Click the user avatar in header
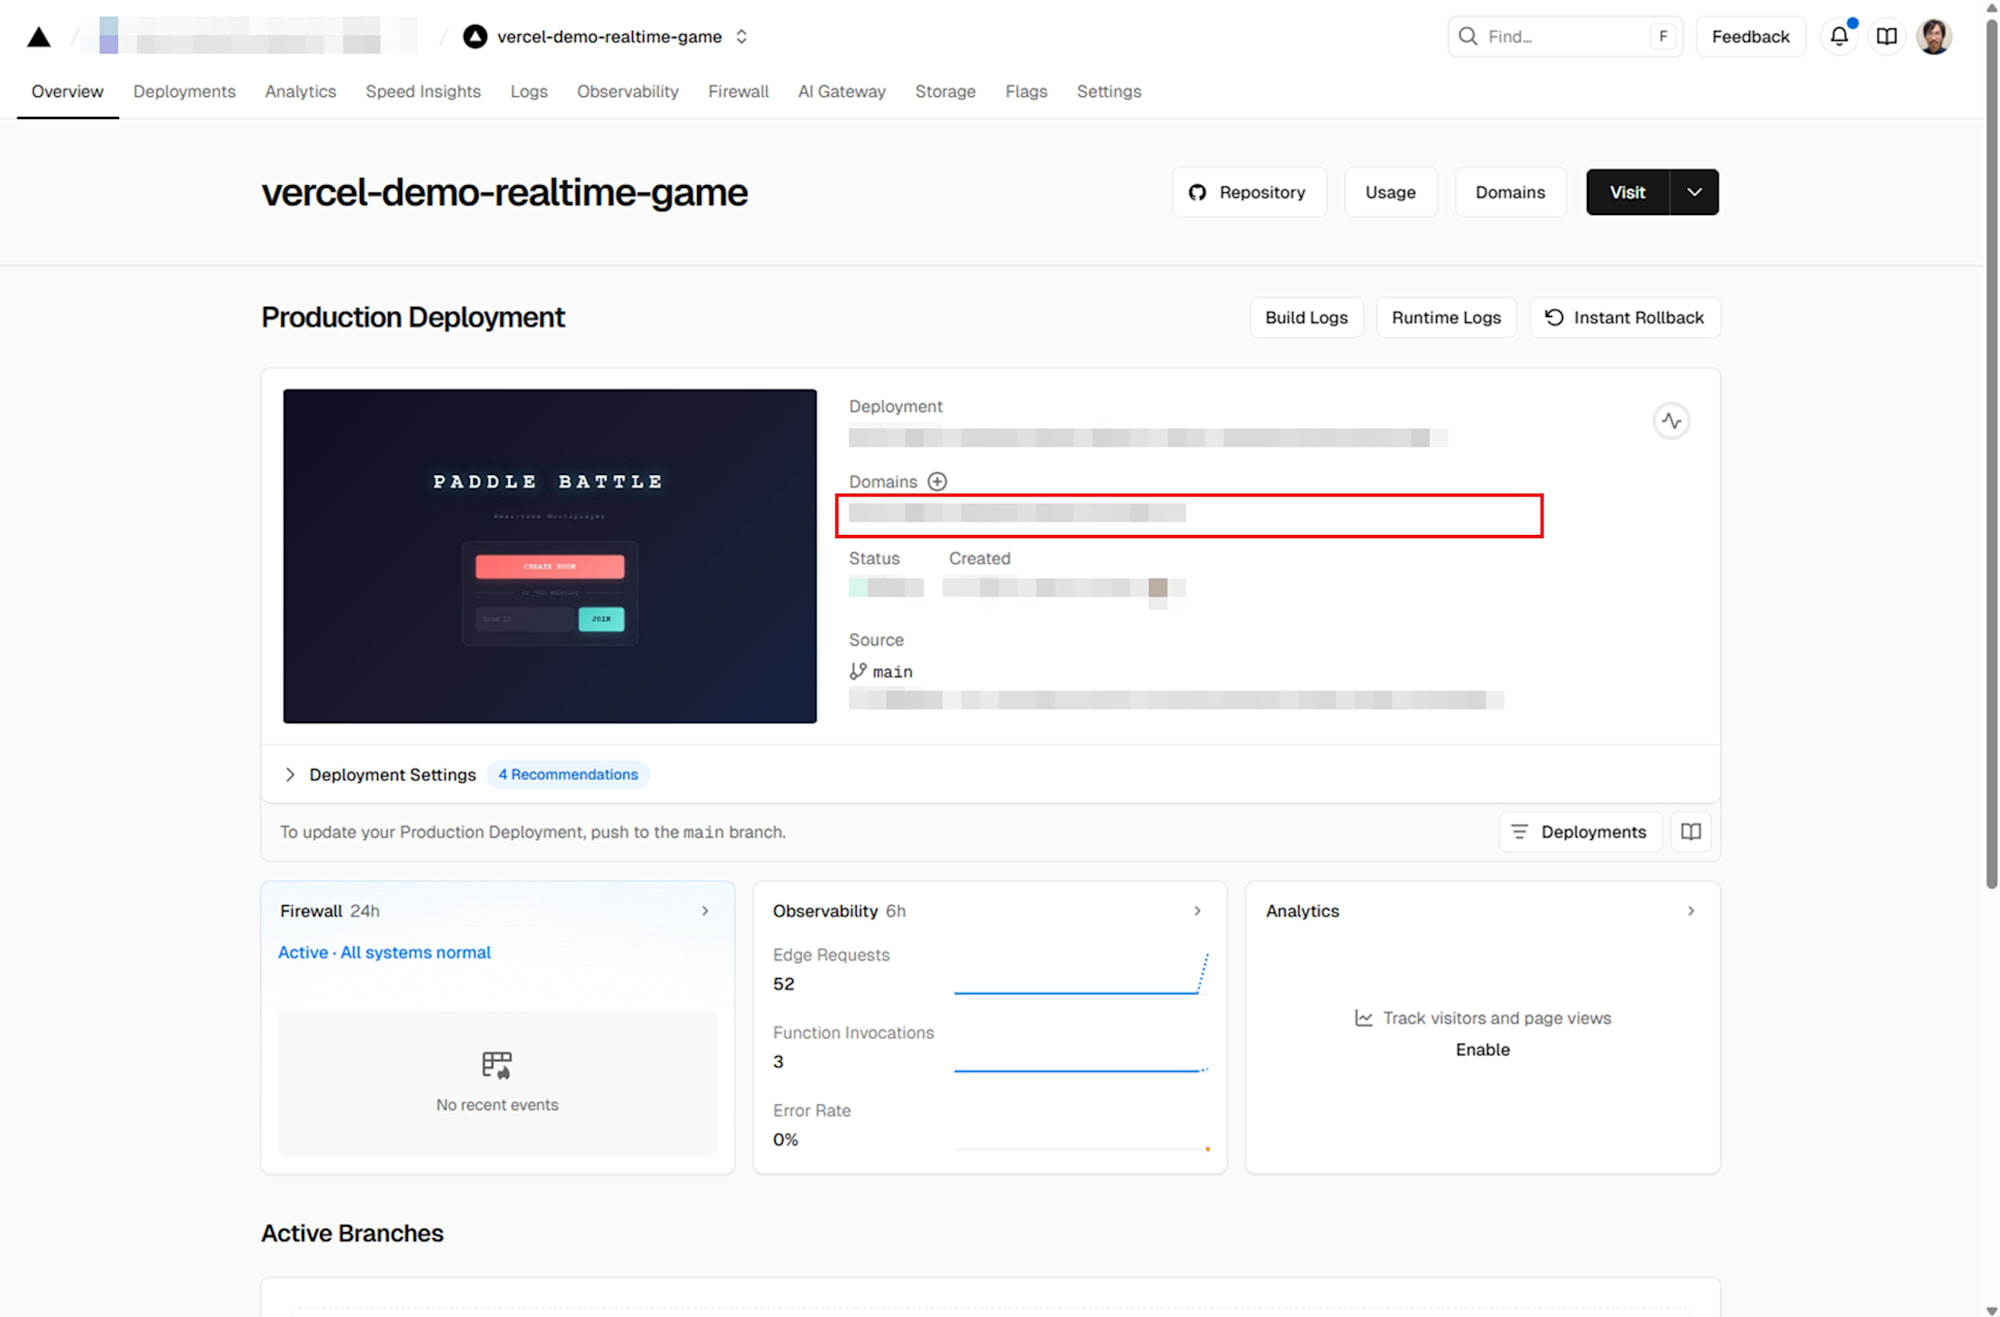The height and width of the screenshot is (1317, 2000). pos(1934,37)
